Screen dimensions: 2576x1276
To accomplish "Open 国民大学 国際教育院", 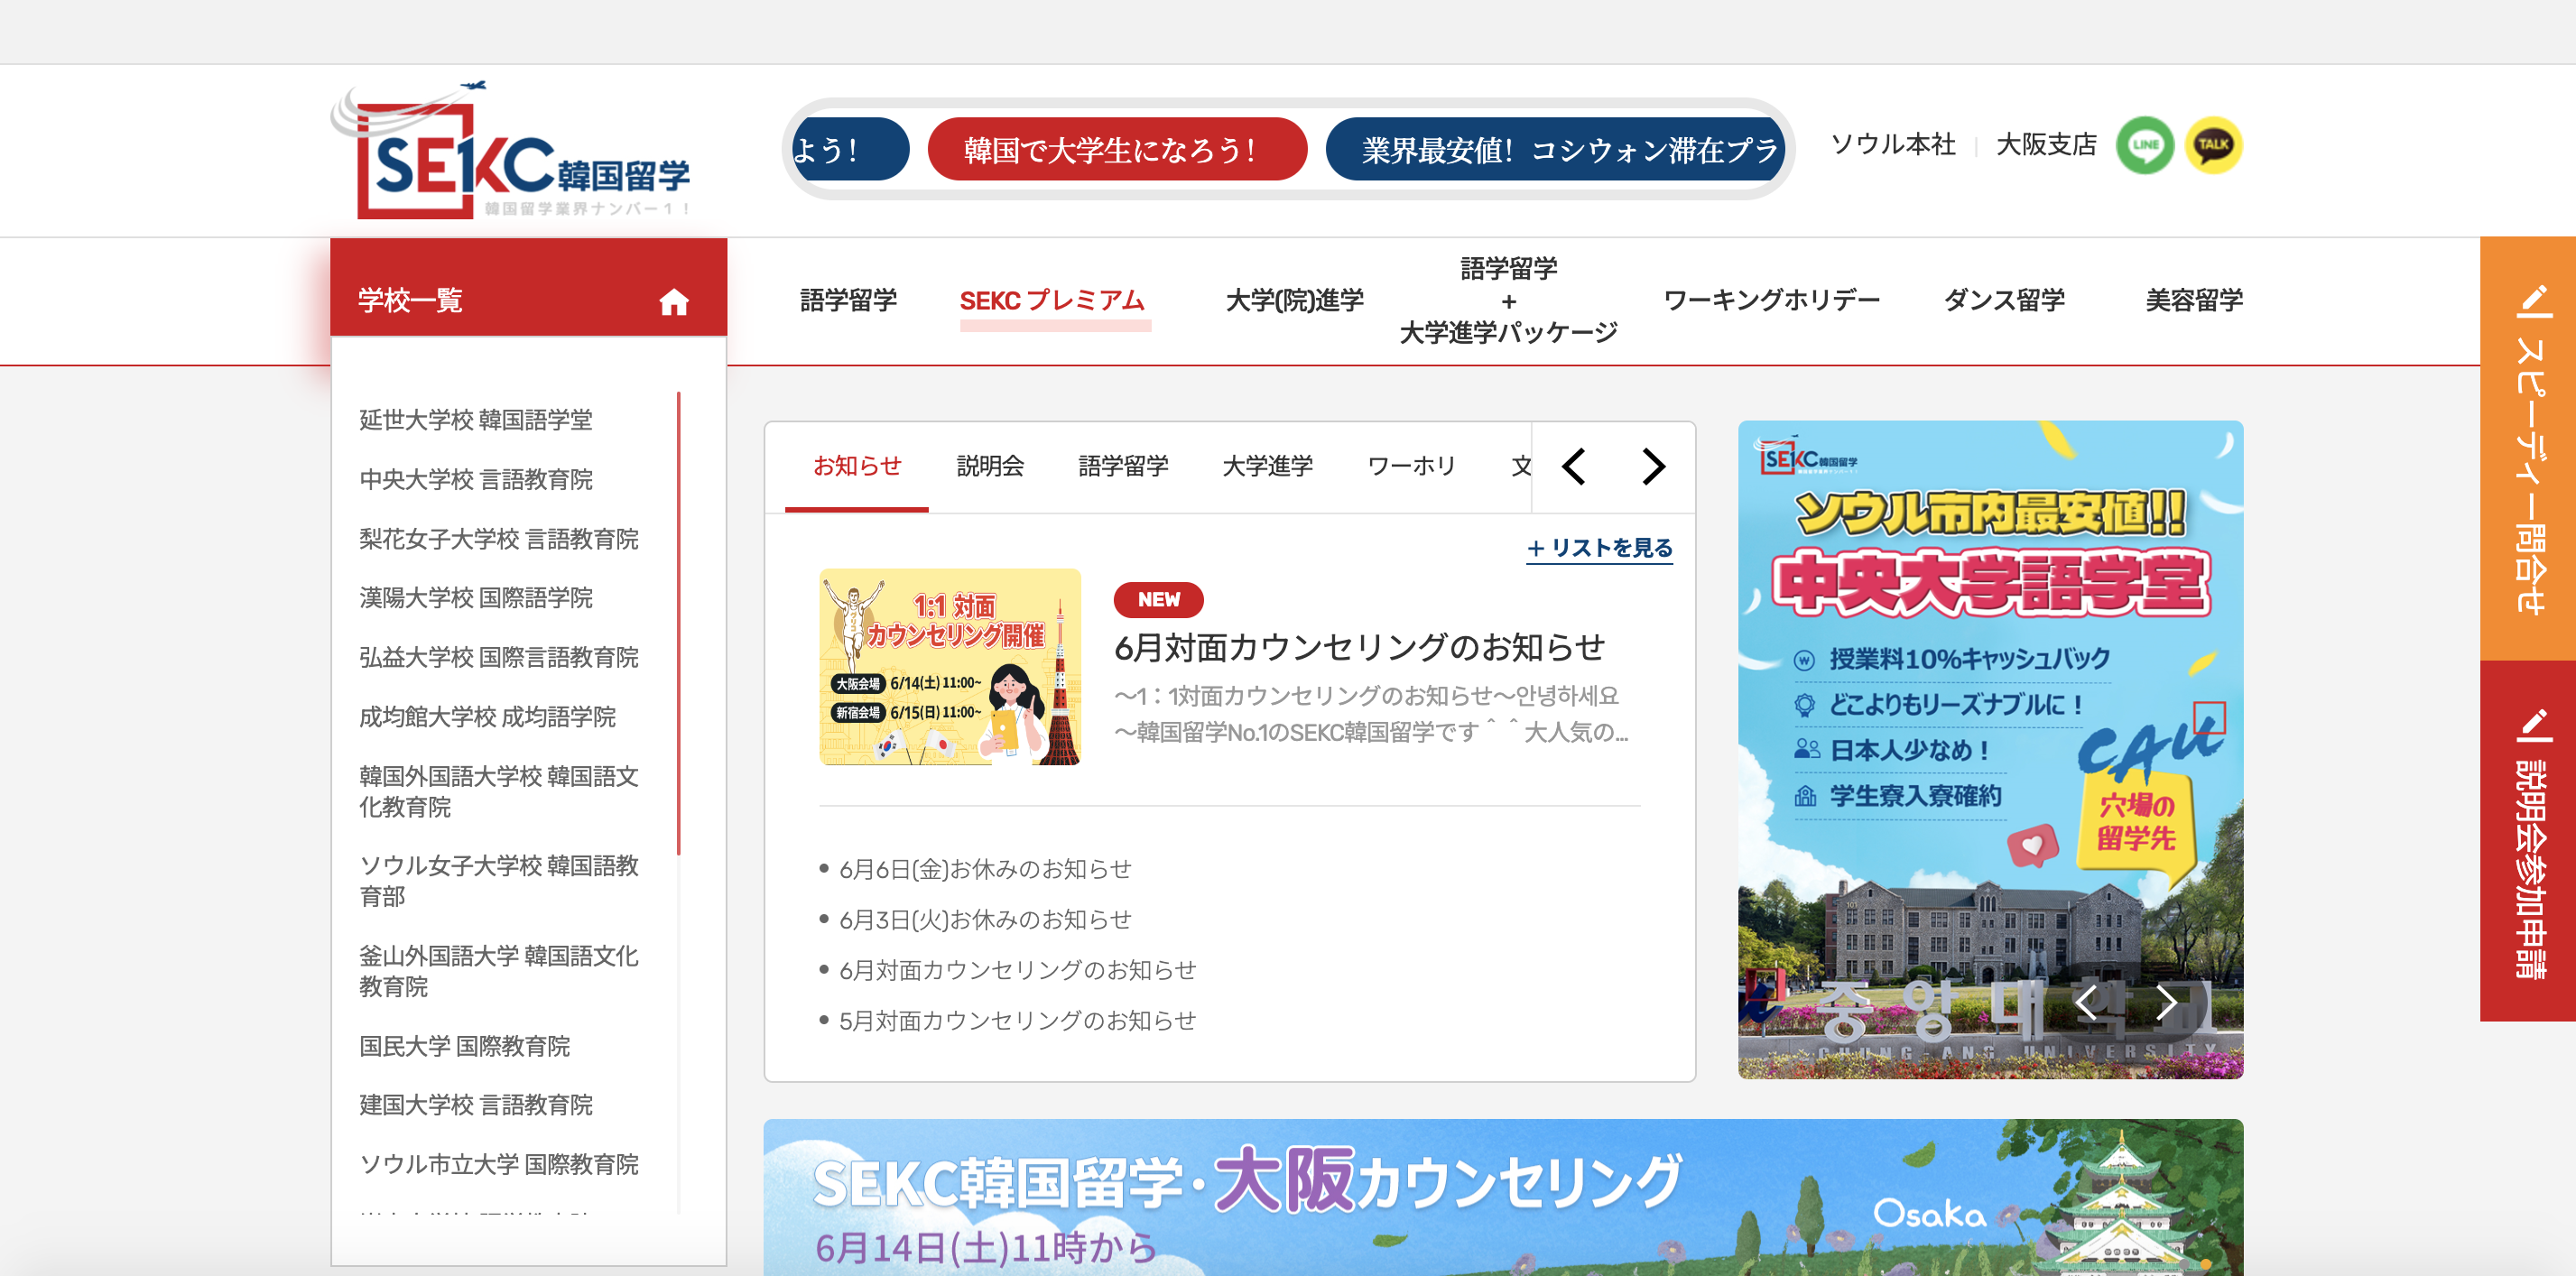I will click(465, 1046).
